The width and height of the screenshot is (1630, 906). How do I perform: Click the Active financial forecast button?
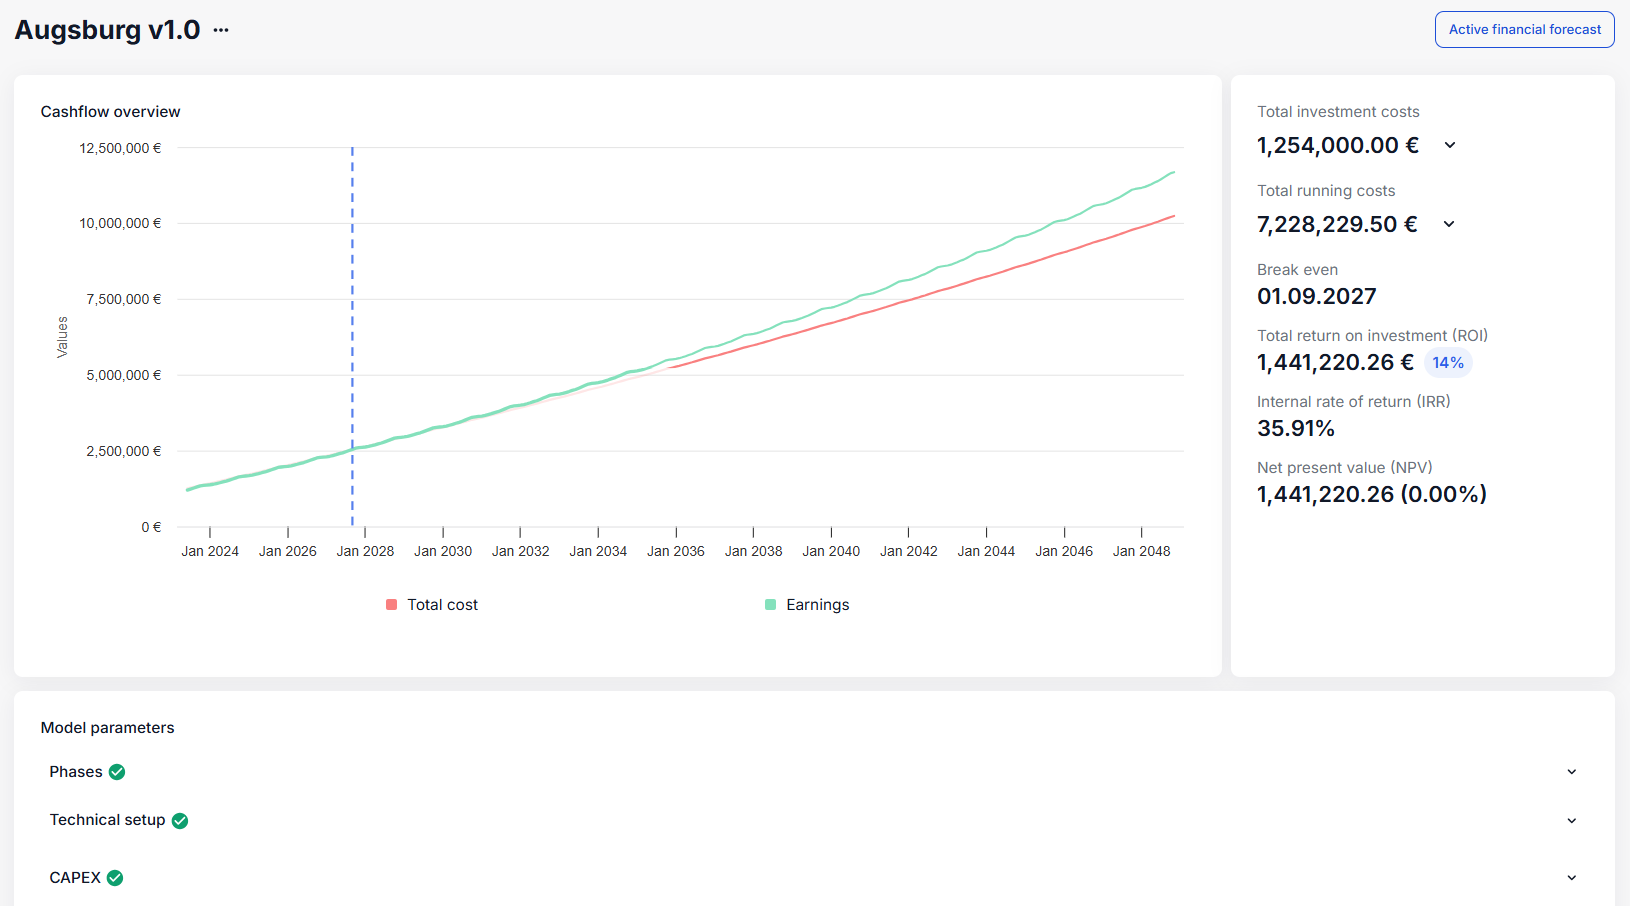click(1524, 30)
